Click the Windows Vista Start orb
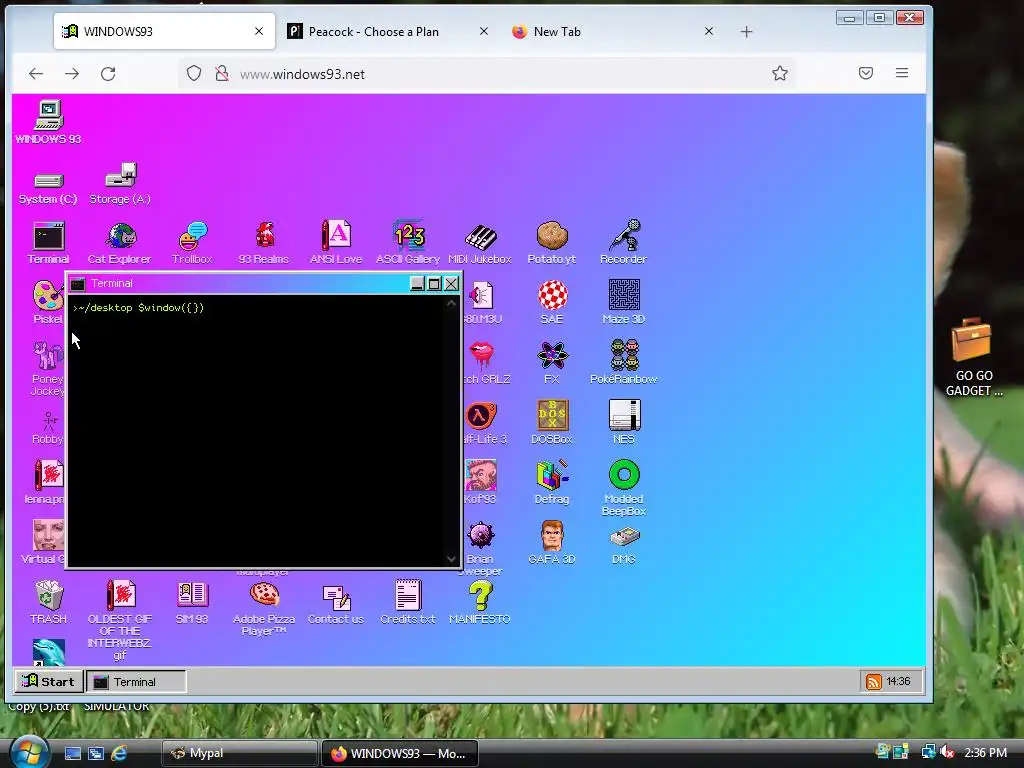 click(x=28, y=752)
